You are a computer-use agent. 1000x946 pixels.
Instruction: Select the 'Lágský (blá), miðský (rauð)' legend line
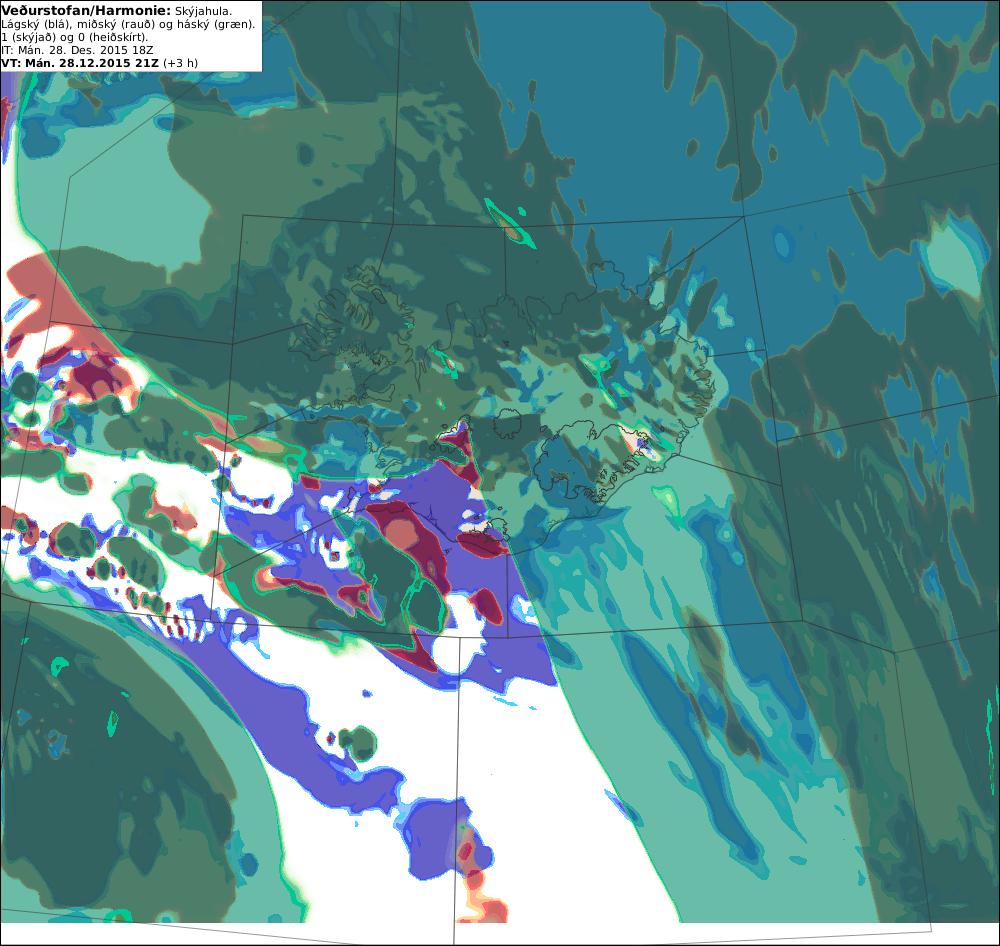(128, 24)
